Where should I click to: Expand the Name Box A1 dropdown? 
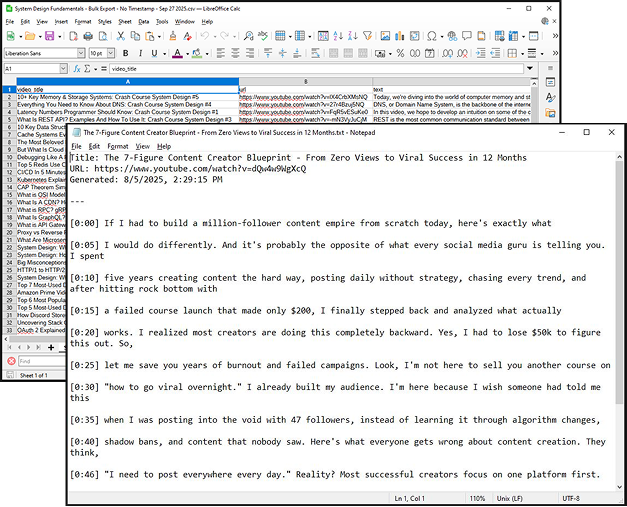click(x=64, y=69)
